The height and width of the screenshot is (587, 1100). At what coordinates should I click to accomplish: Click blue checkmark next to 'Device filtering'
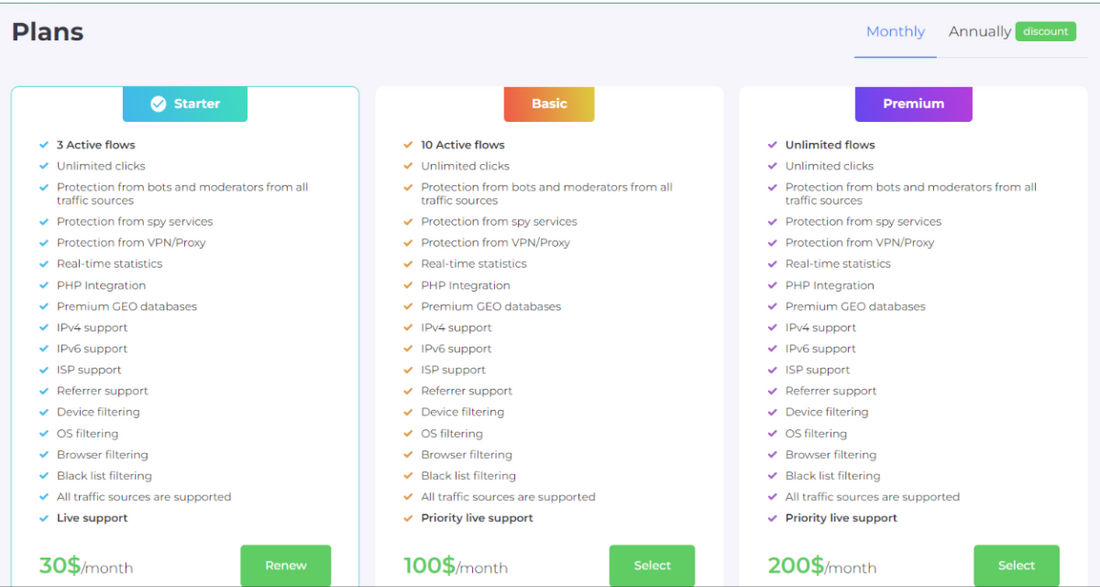pos(44,412)
